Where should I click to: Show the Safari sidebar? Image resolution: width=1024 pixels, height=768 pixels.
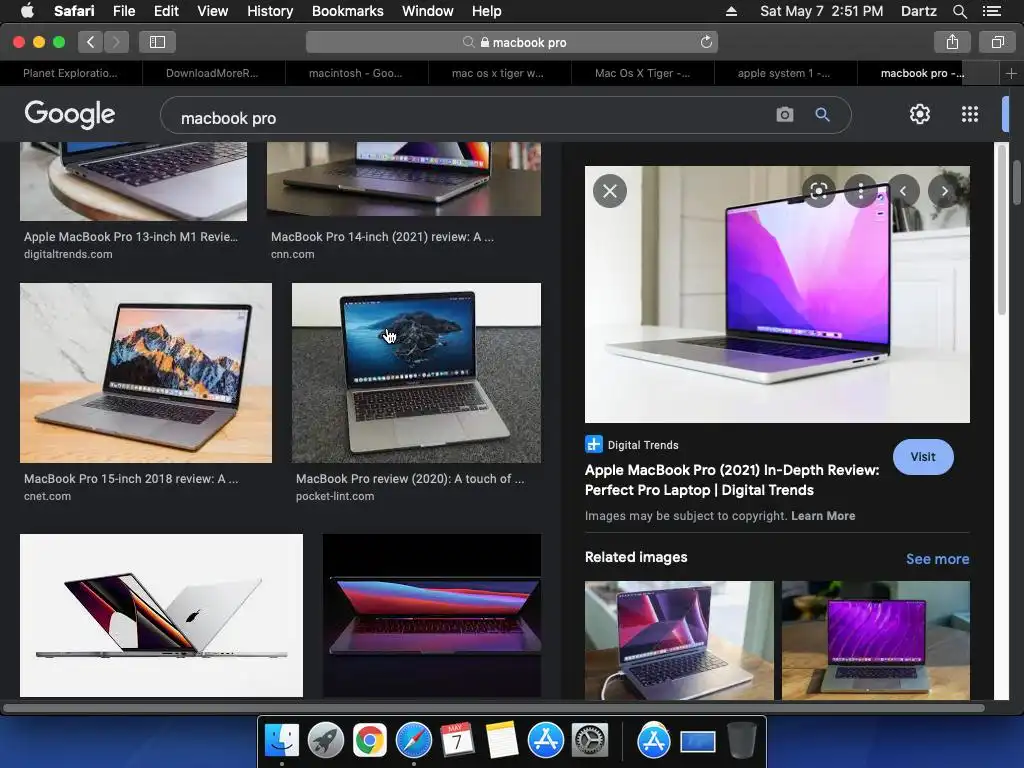[157, 42]
